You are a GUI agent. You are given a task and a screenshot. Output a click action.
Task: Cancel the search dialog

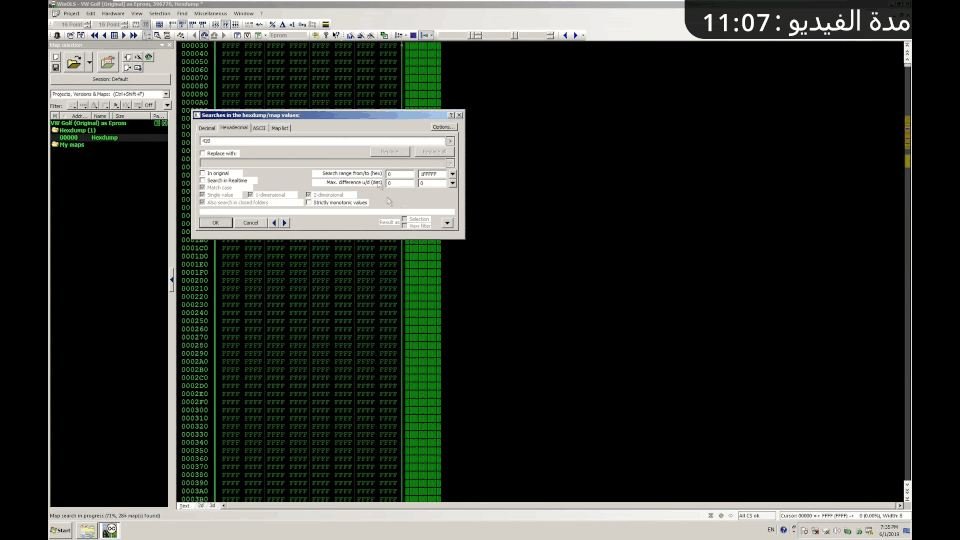[x=250, y=223]
